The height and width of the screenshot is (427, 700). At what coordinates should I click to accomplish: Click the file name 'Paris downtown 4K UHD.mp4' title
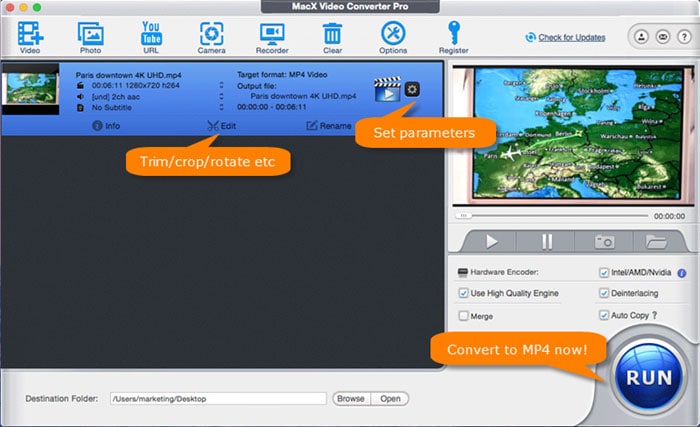(129, 75)
